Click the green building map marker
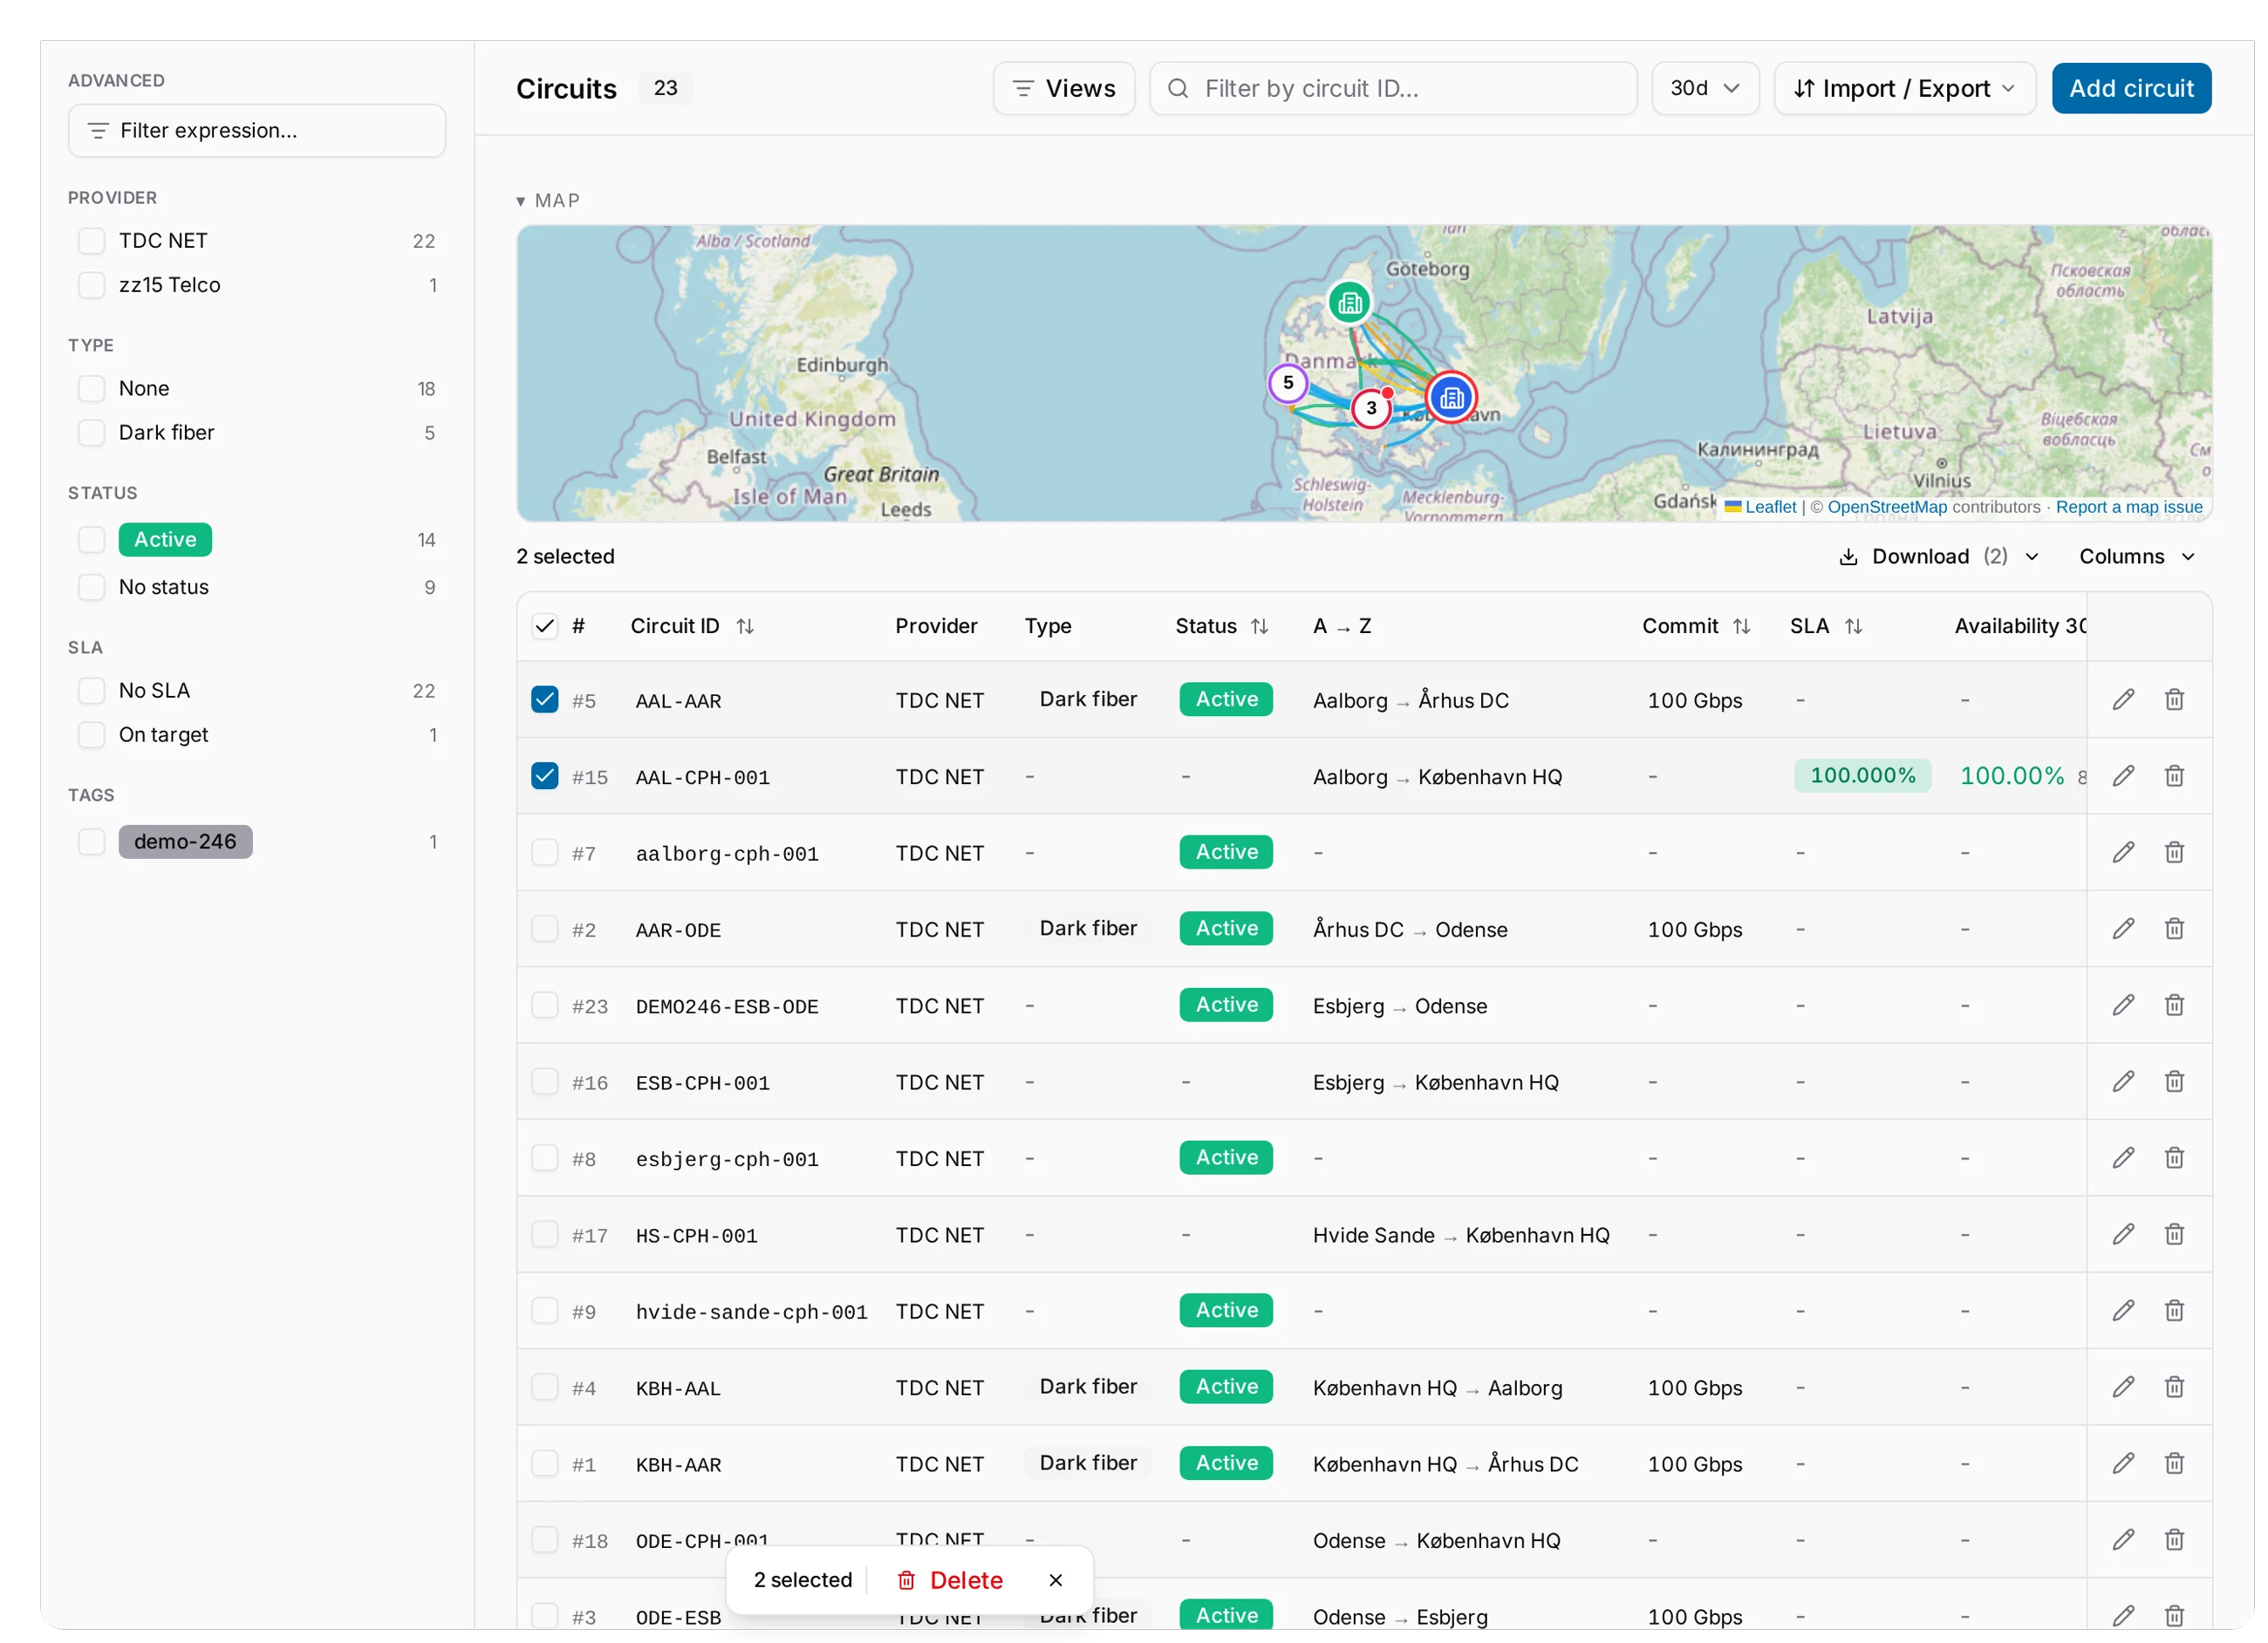 tap(1350, 302)
